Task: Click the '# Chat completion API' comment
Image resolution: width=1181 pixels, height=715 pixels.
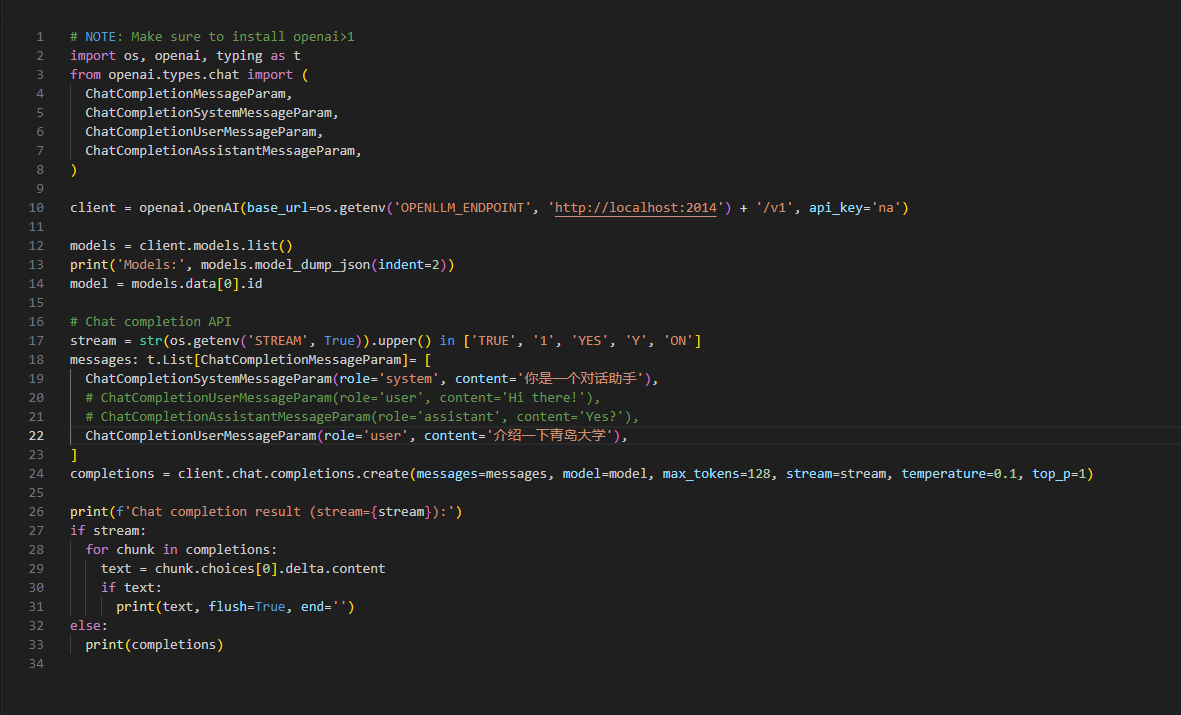Action: pyautogui.click(x=151, y=322)
